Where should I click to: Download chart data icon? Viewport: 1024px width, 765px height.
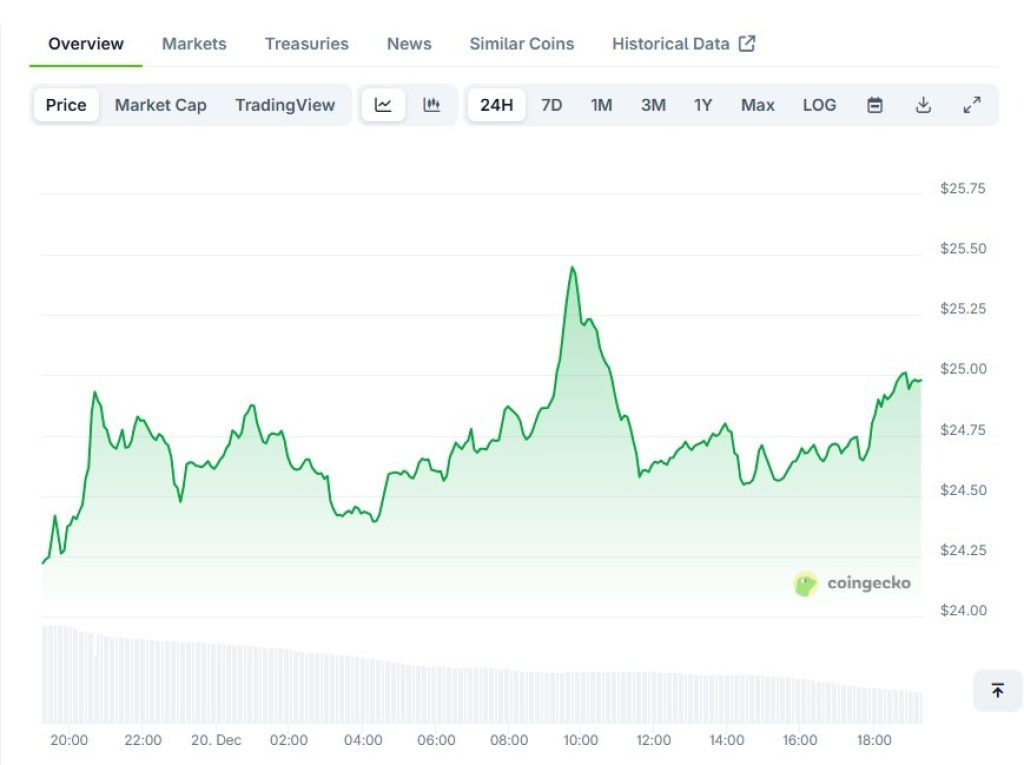(923, 105)
